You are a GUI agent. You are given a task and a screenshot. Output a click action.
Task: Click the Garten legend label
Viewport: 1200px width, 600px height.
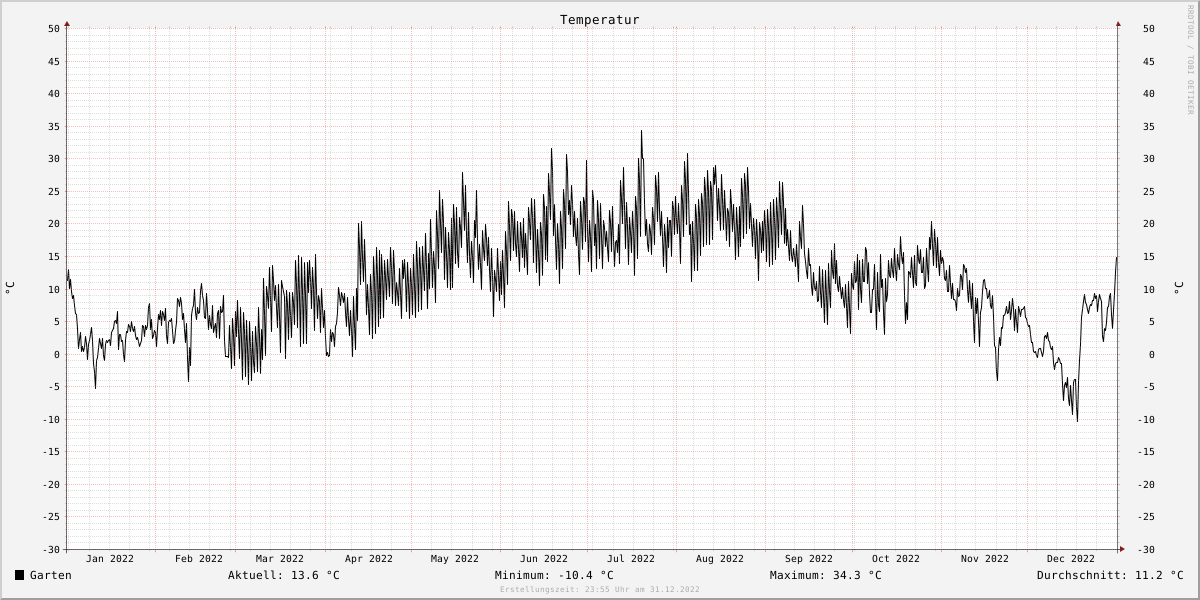(51, 575)
